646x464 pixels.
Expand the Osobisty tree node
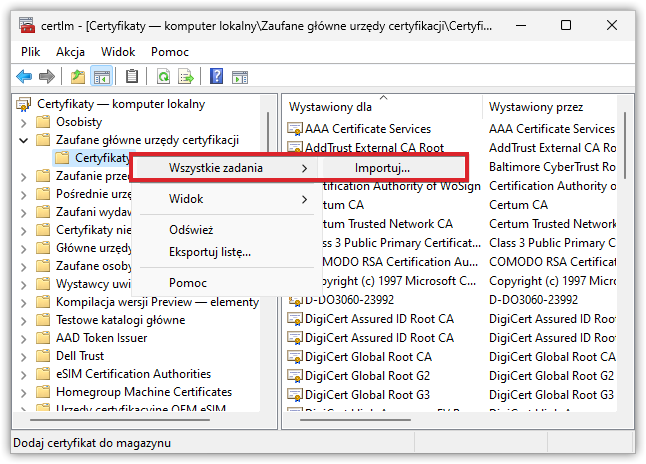coord(23,123)
